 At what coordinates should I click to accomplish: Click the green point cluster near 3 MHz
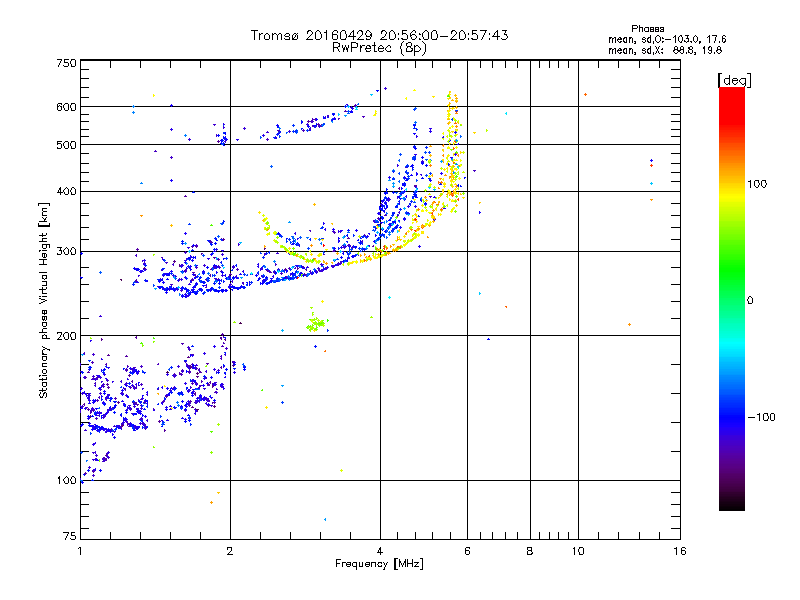tap(316, 322)
